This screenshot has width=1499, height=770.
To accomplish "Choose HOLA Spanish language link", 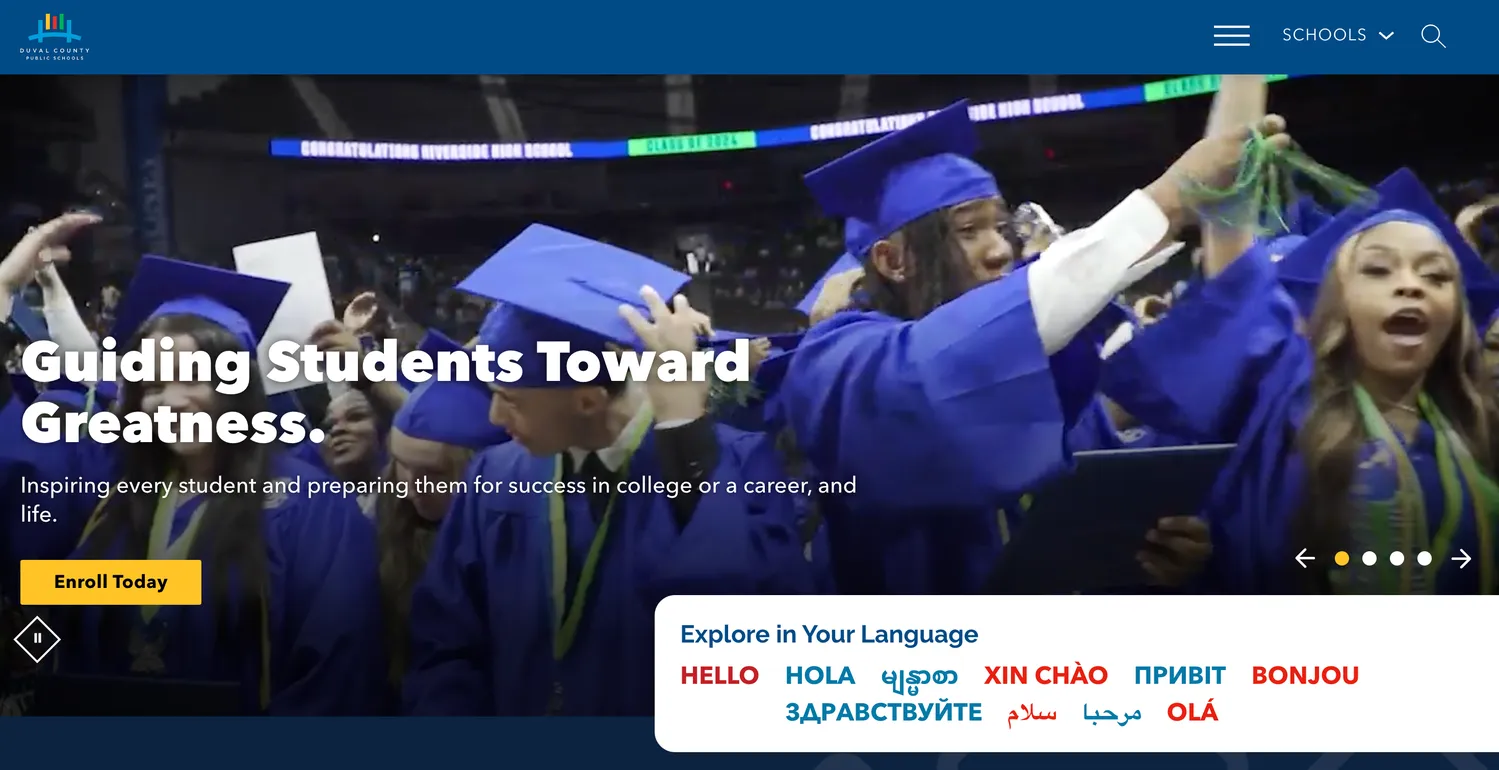I will point(820,676).
